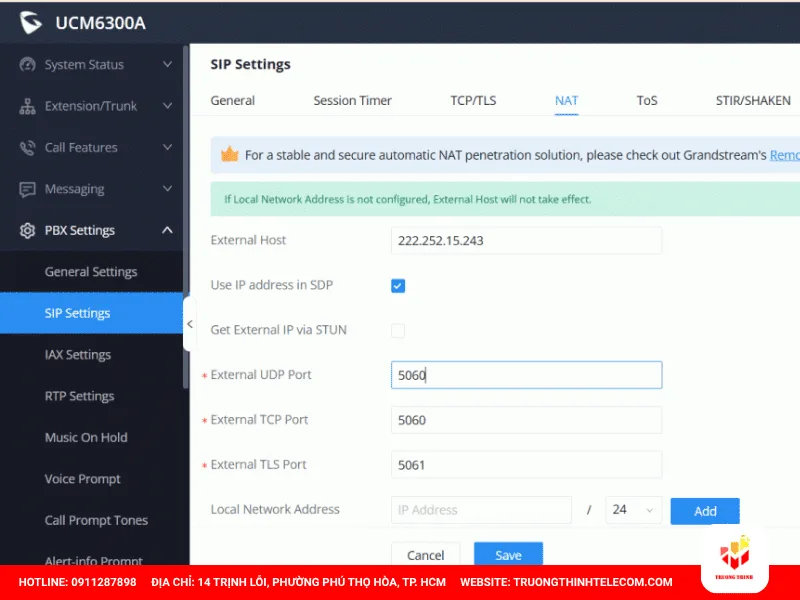Screen dimensions: 800x600
Task: Open the TCP/TLS tab
Action: pos(473,101)
